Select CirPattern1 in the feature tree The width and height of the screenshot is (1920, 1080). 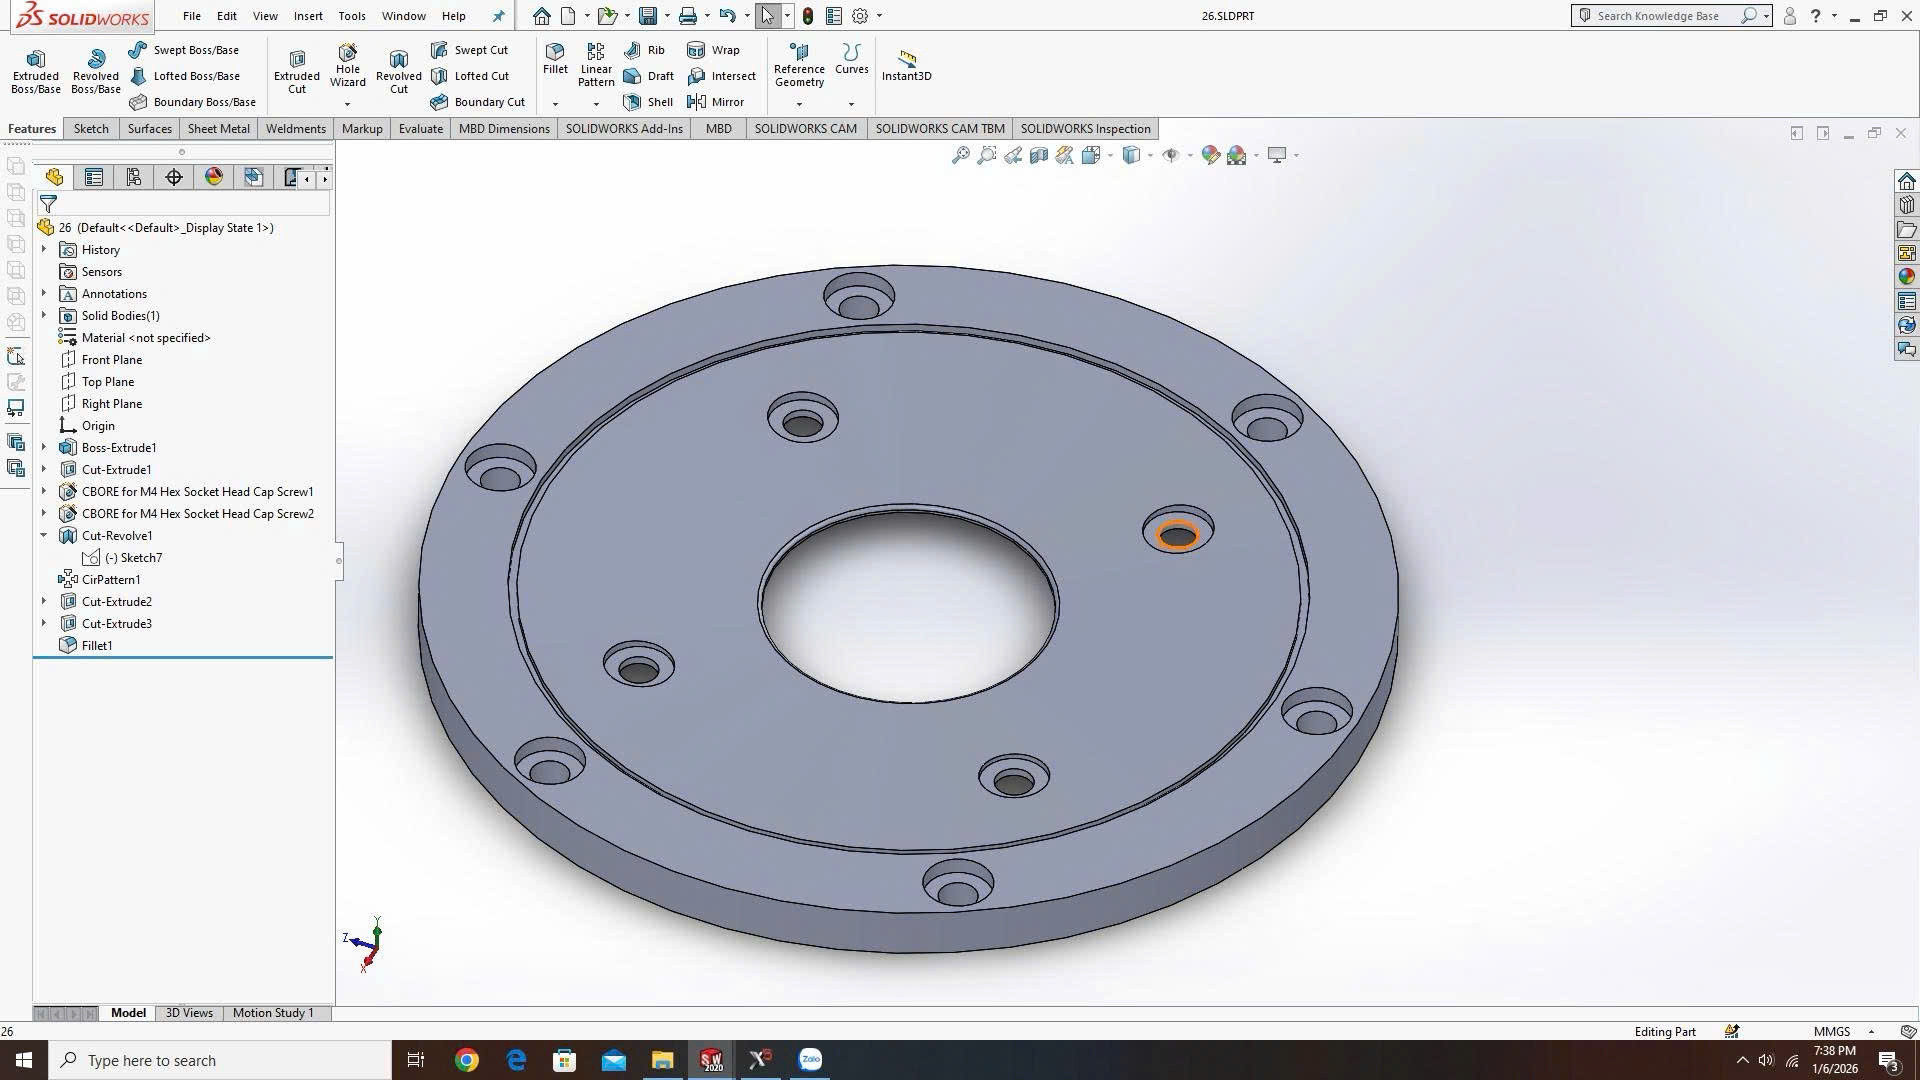click(x=110, y=580)
